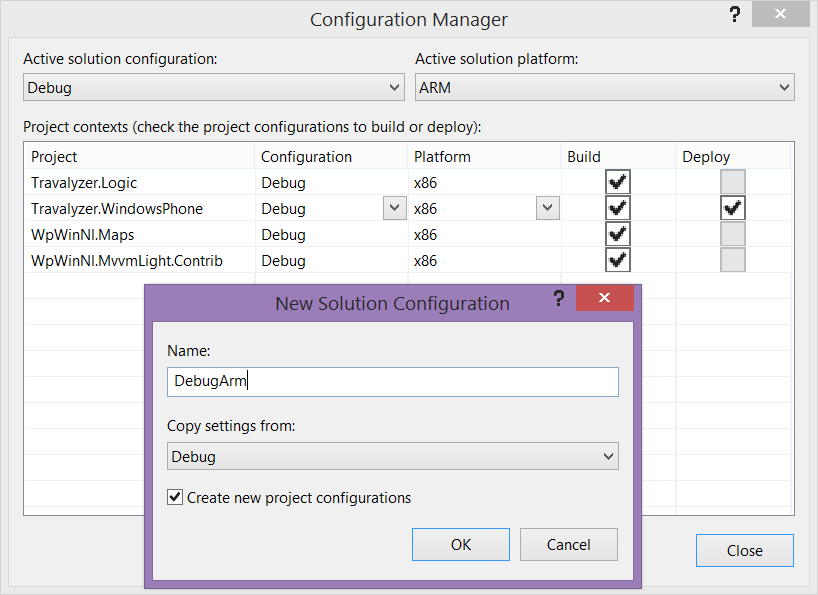Click the disabled Deploy checkbox for WpWinNl.Maps
Image resolution: width=818 pixels, height=595 pixels.
click(x=732, y=234)
